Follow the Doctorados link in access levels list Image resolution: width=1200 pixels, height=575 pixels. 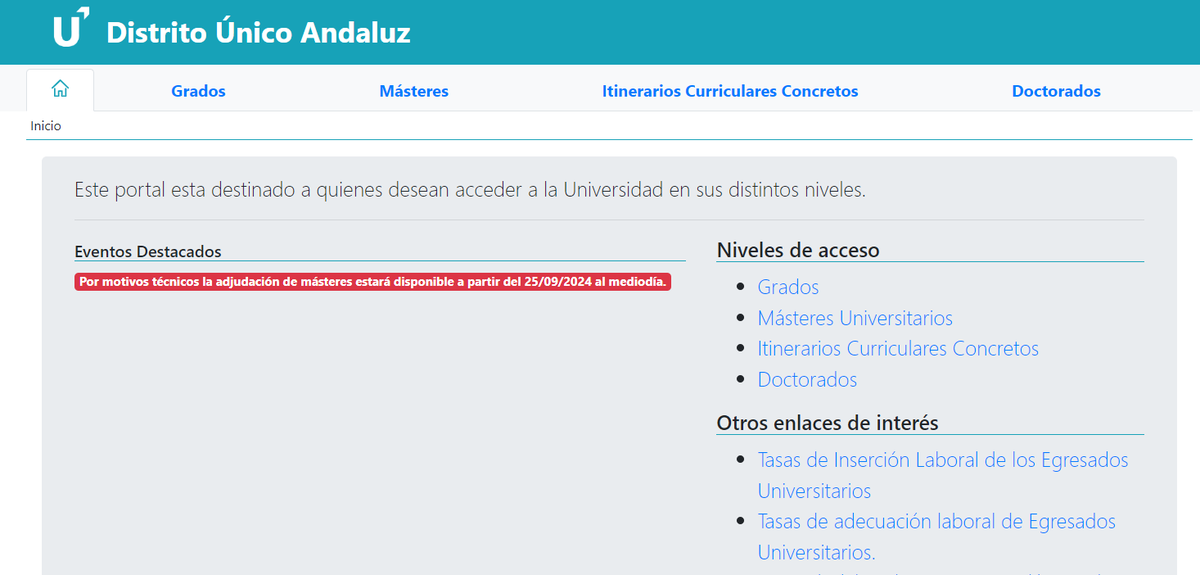(807, 380)
